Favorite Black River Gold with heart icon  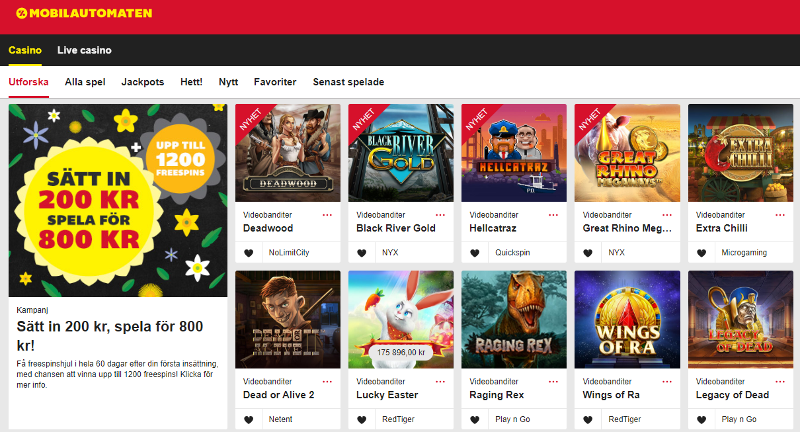[x=362, y=252]
